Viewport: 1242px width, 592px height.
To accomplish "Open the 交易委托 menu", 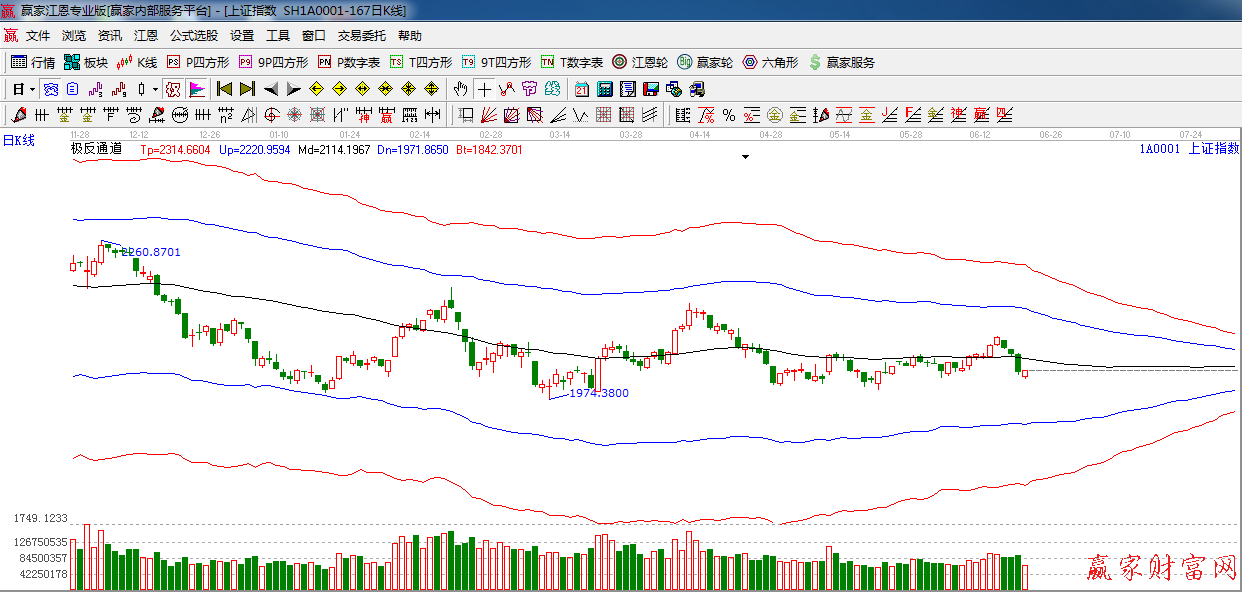I will pyautogui.click(x=361, y=35).
